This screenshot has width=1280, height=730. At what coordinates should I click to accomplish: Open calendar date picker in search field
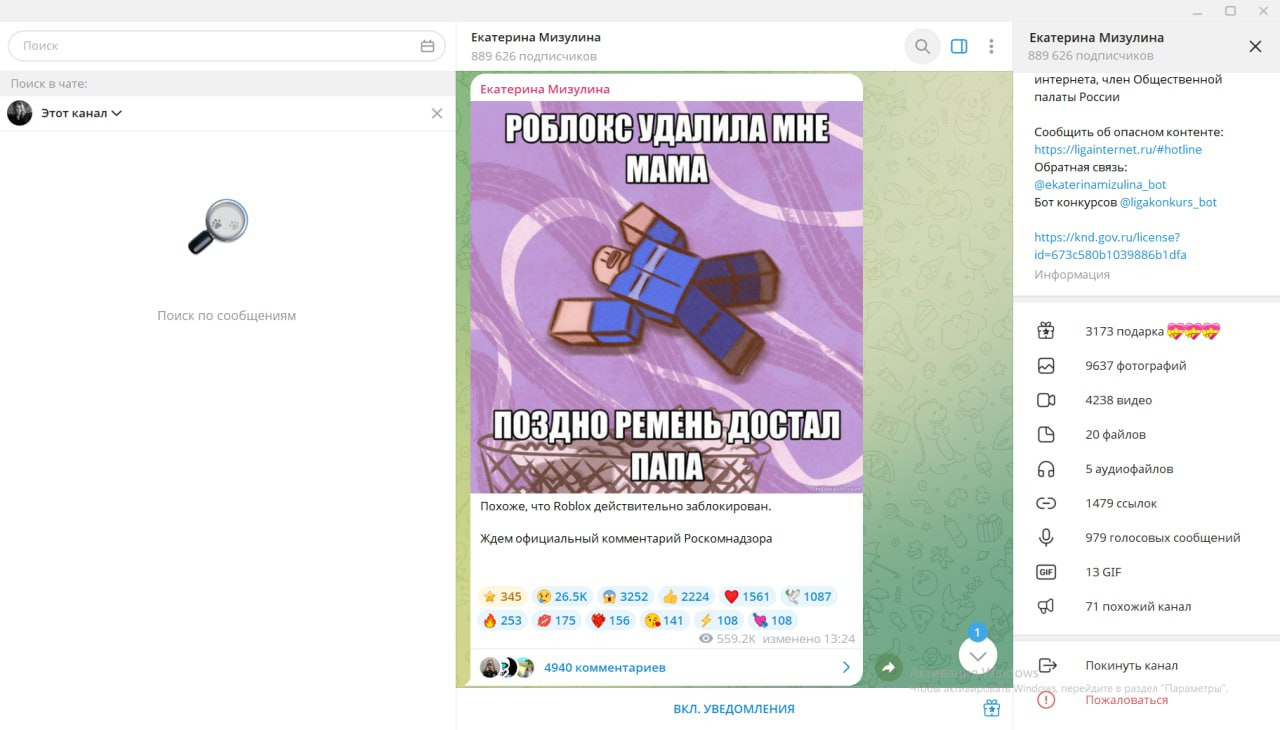[x=427, y=46]
